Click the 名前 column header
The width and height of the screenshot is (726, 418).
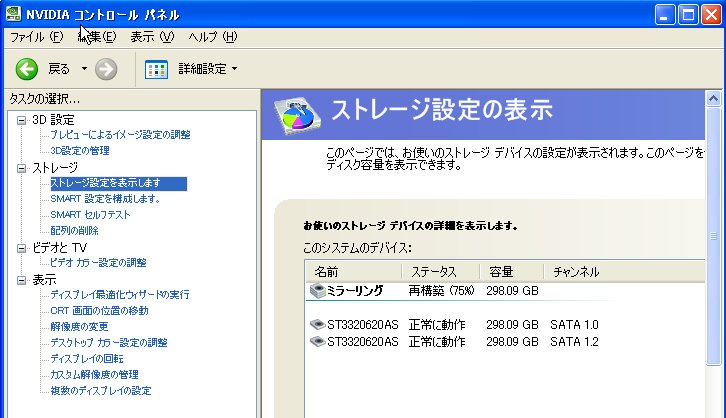(353, 272)
